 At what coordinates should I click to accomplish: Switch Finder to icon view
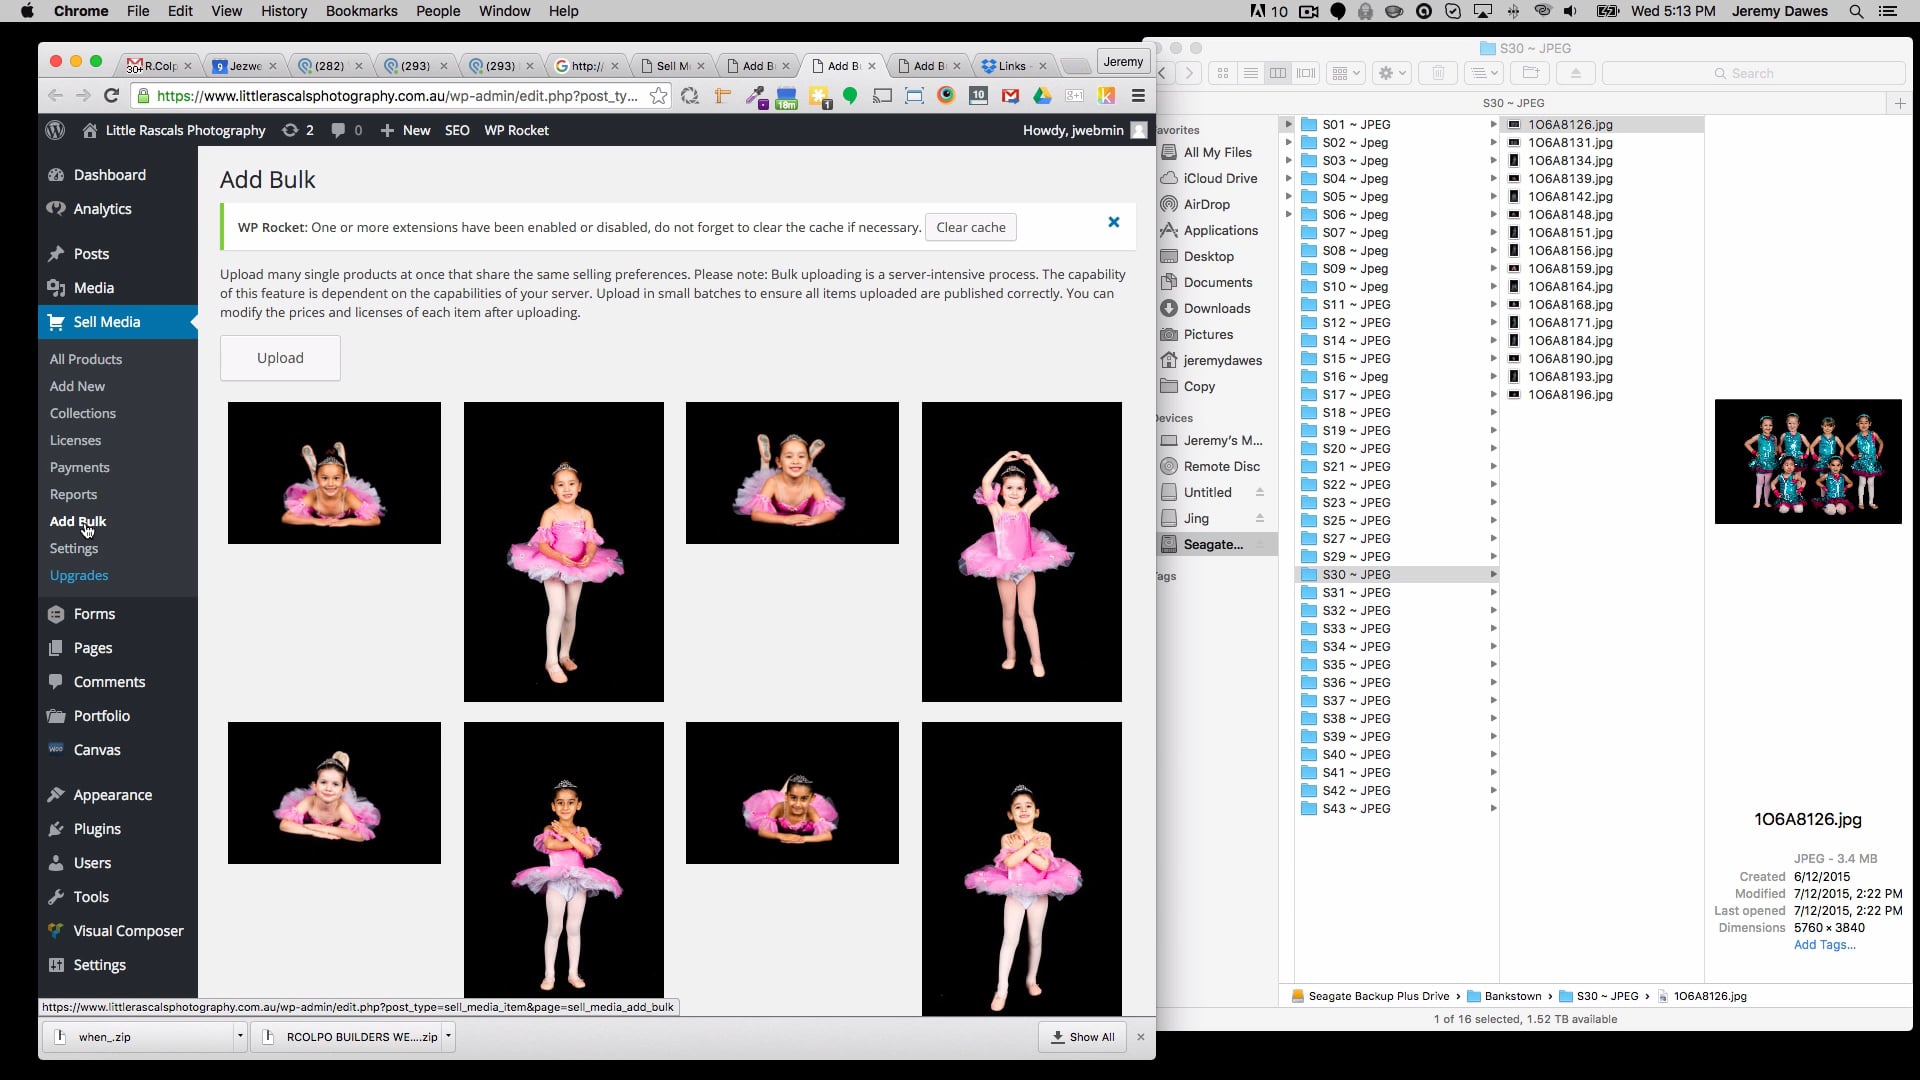point(1224,73)
